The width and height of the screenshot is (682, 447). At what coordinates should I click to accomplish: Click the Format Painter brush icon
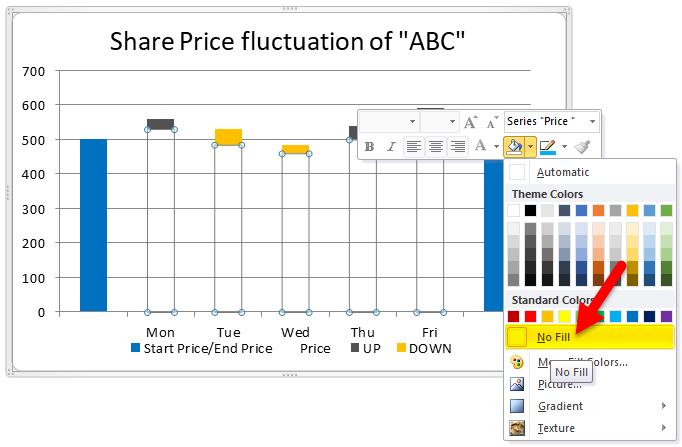[582, 147]
